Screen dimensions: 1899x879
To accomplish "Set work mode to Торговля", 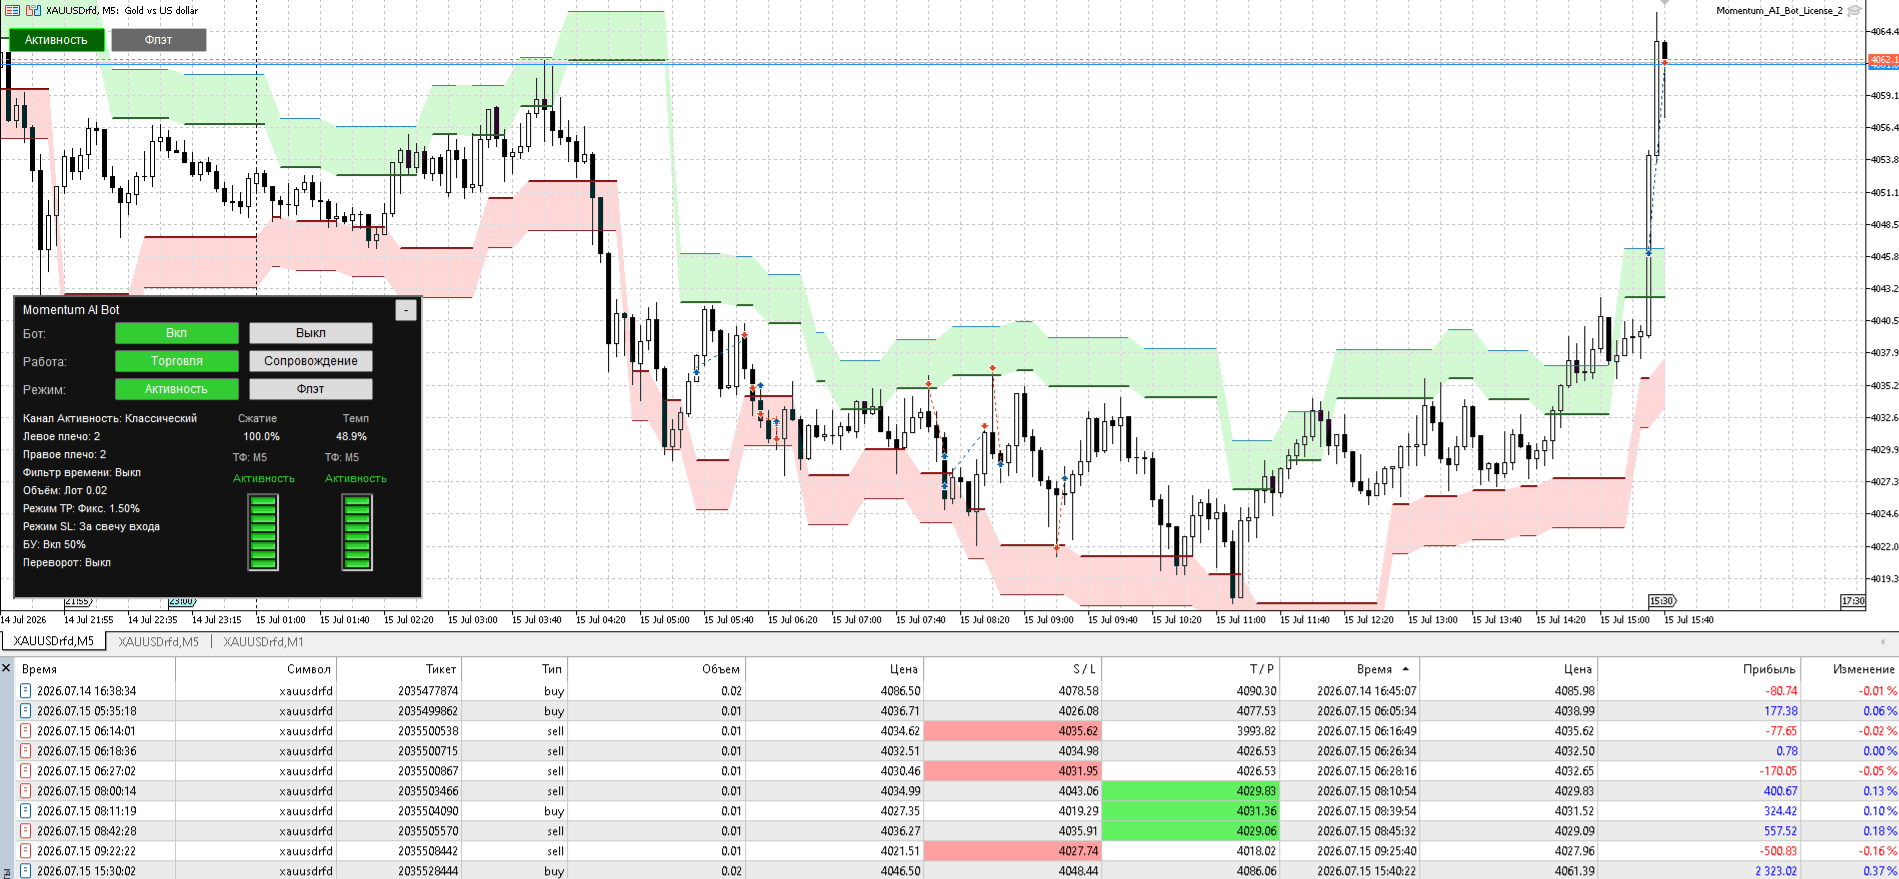I will (177, 361).
